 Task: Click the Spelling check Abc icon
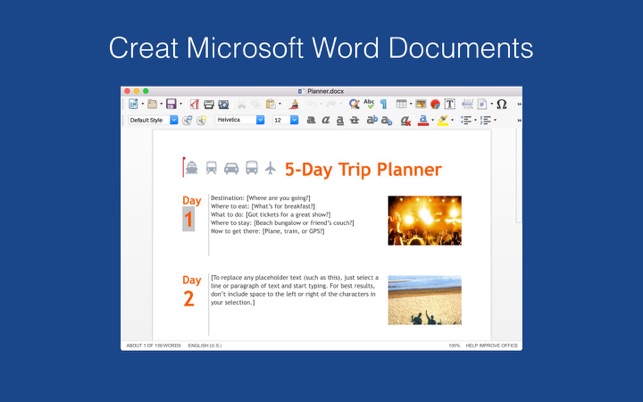369,104
